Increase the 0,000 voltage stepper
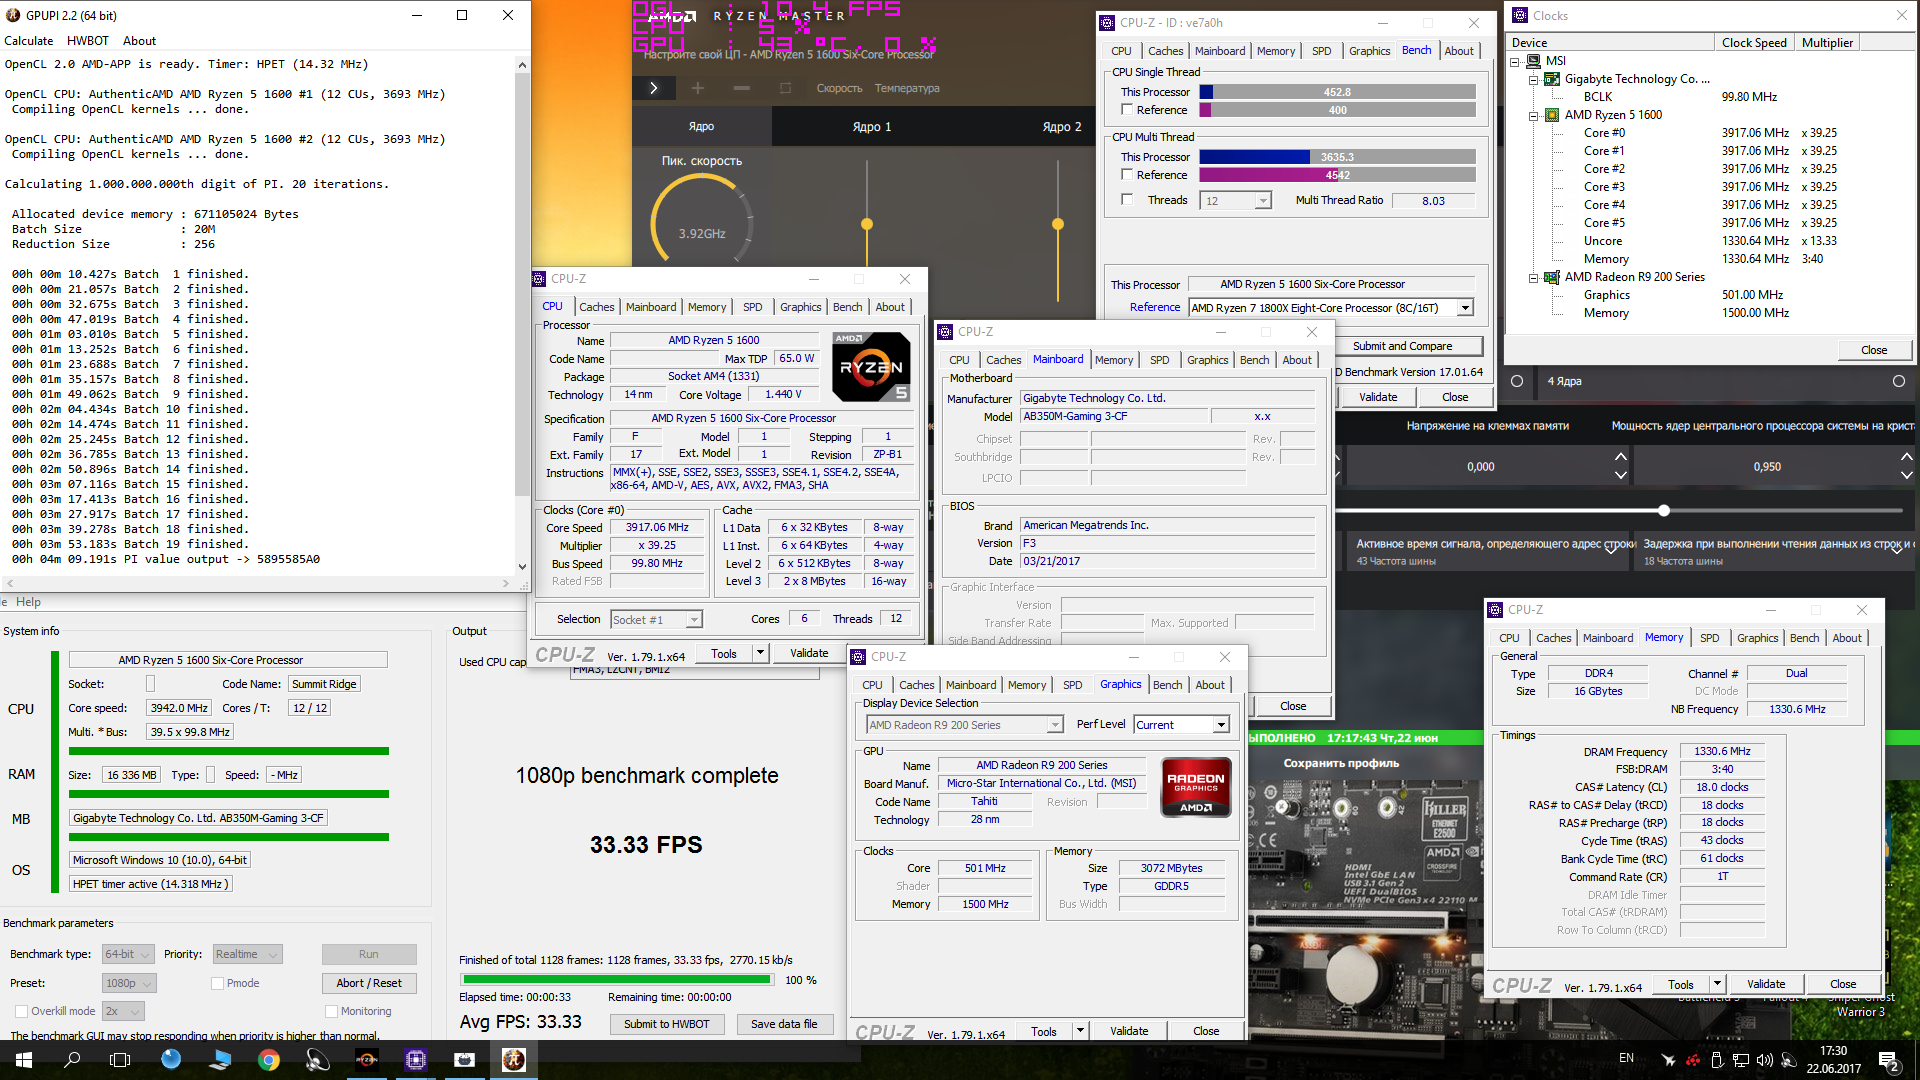This screenshot has width=1920, height=1080. tap(1620, 456)
